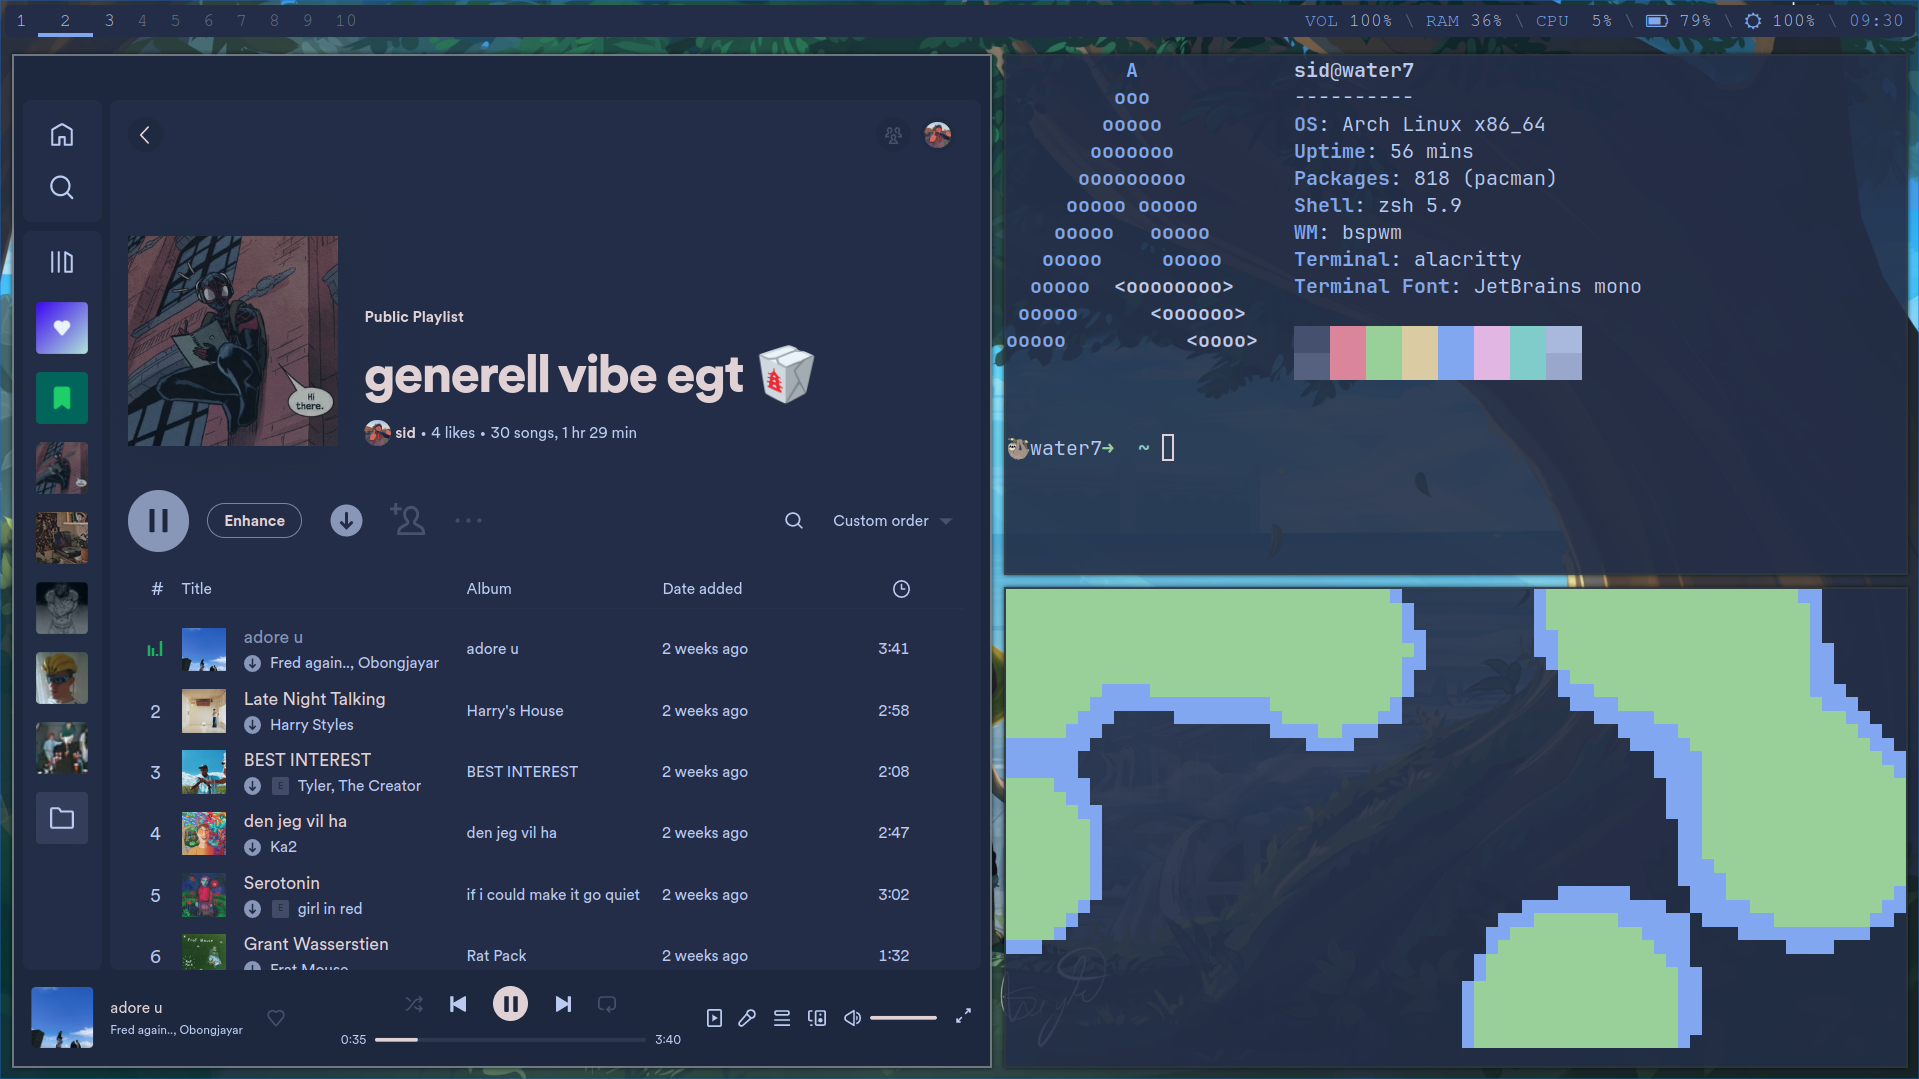Open the playlist more options menu
This screenshot has width=1919, height=1079.
(468, 521)
